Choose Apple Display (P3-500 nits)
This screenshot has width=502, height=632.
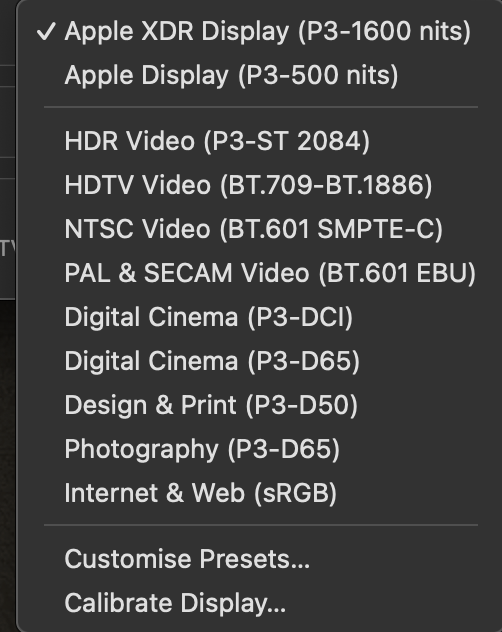(x=260, y=75)
